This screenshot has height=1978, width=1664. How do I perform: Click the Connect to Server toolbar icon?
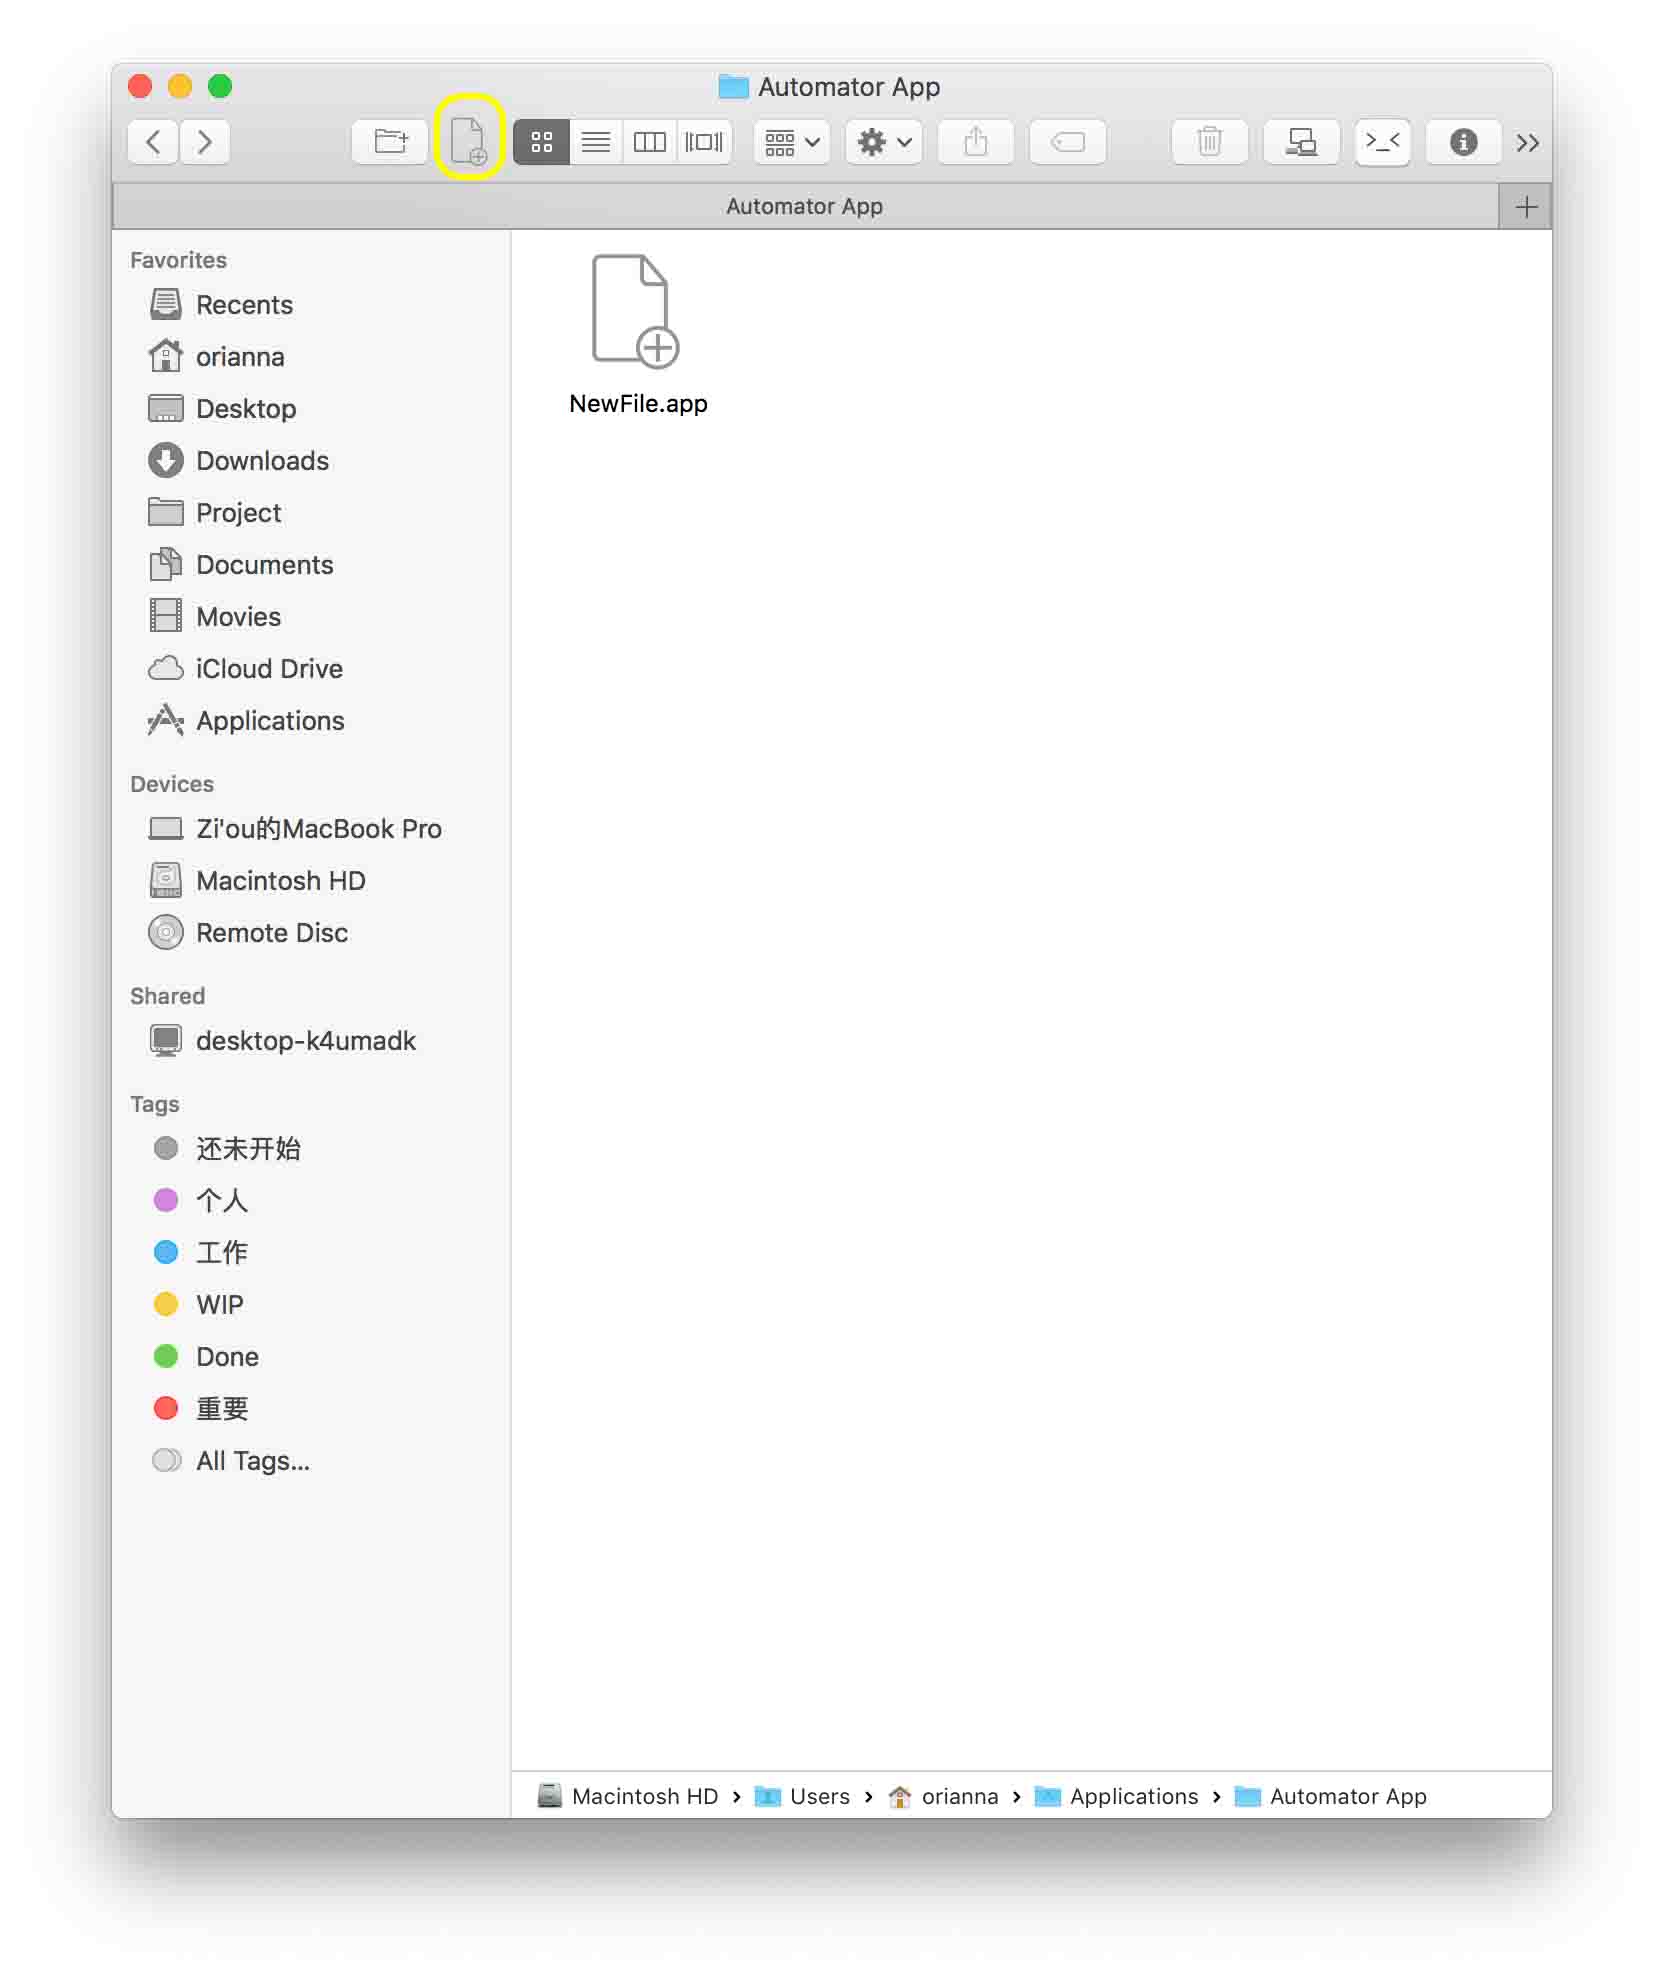pos(1300,142)
